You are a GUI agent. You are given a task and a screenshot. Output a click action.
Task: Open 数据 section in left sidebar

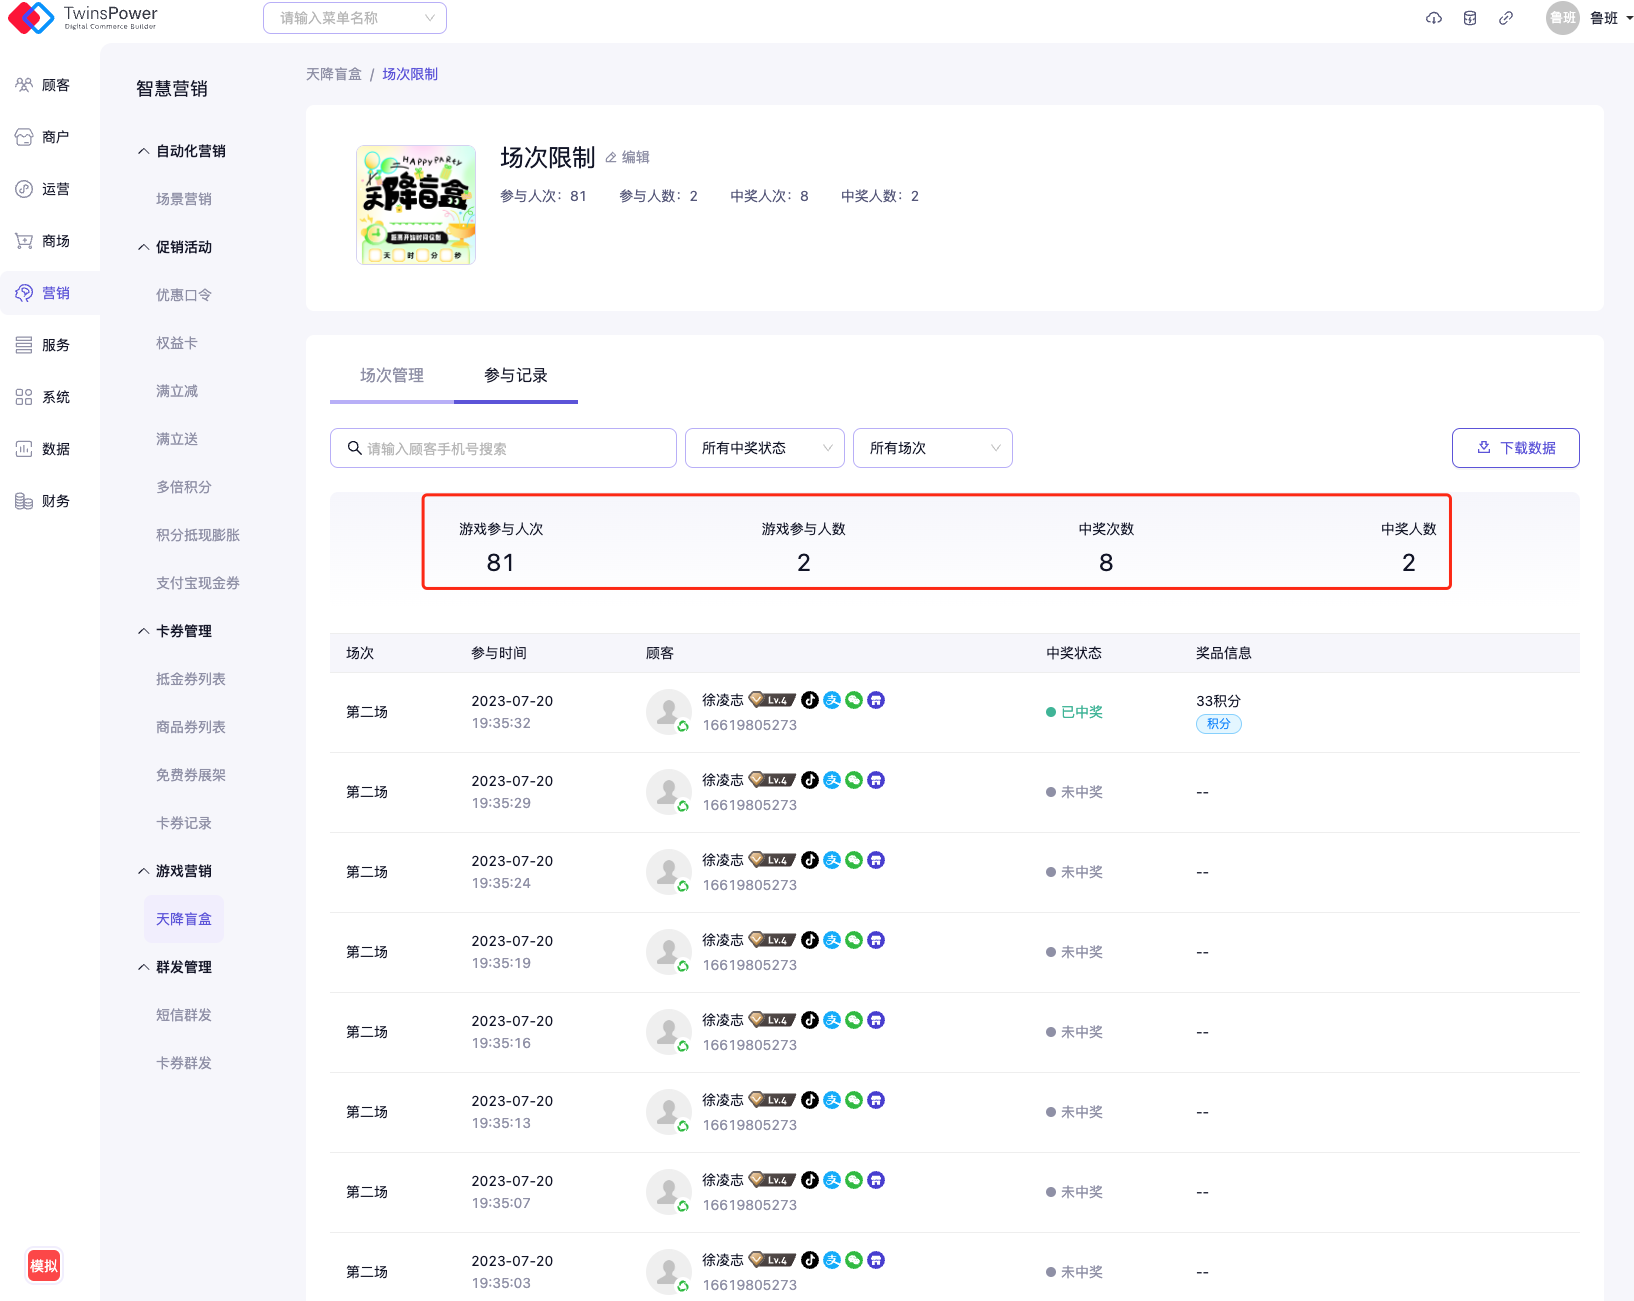44,449
